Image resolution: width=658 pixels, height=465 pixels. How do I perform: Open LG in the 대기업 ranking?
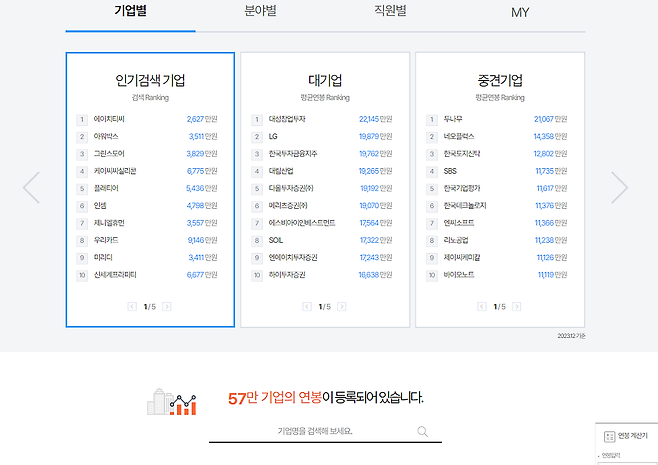click(274, 136)
